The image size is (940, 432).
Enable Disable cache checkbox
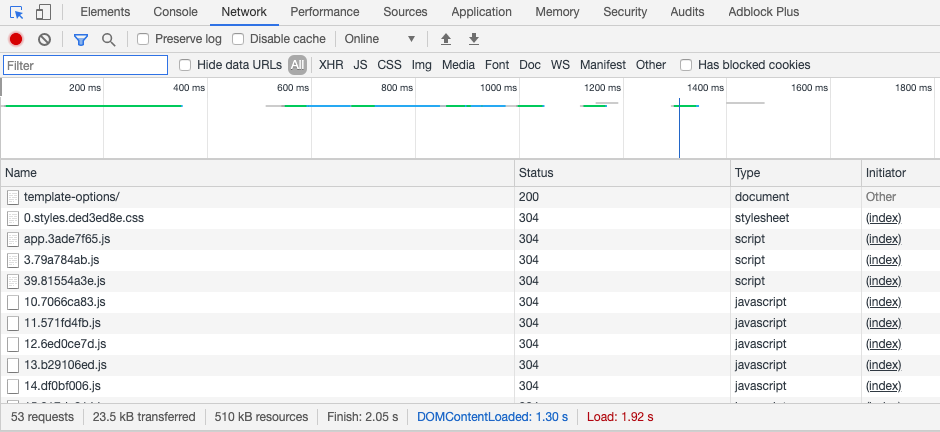click(238, 39)
